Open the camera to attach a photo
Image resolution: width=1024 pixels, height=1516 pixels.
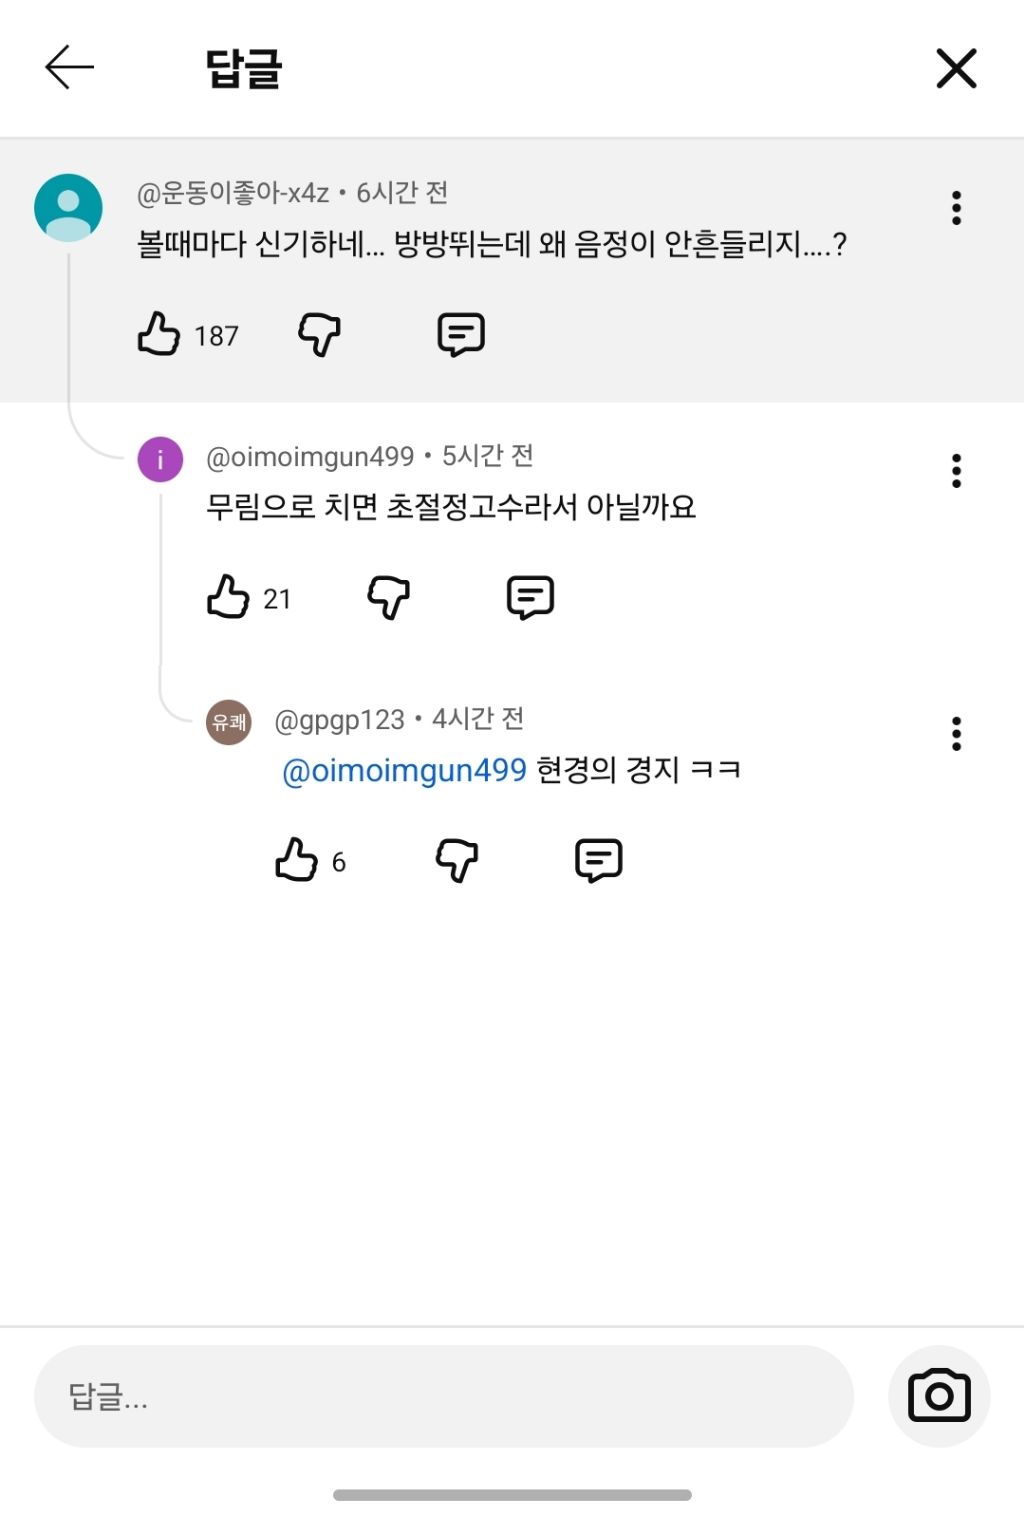[938, 1396]
